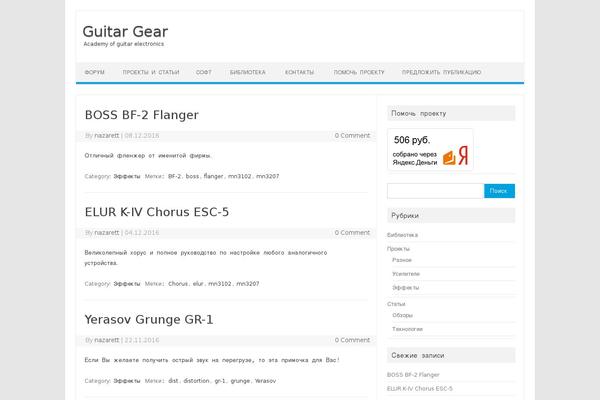This screenshot has height=400, width=600.
Task: Select the СОФТ navigation item
Action: tap(204, 72)
